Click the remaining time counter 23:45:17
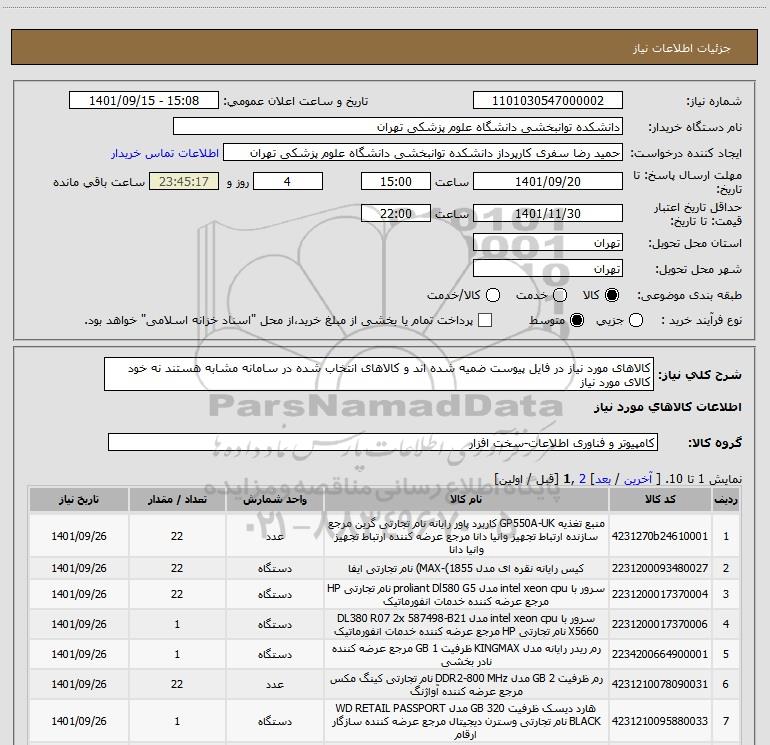This screenshot has height=745, width=770. (x=184, y=181)
